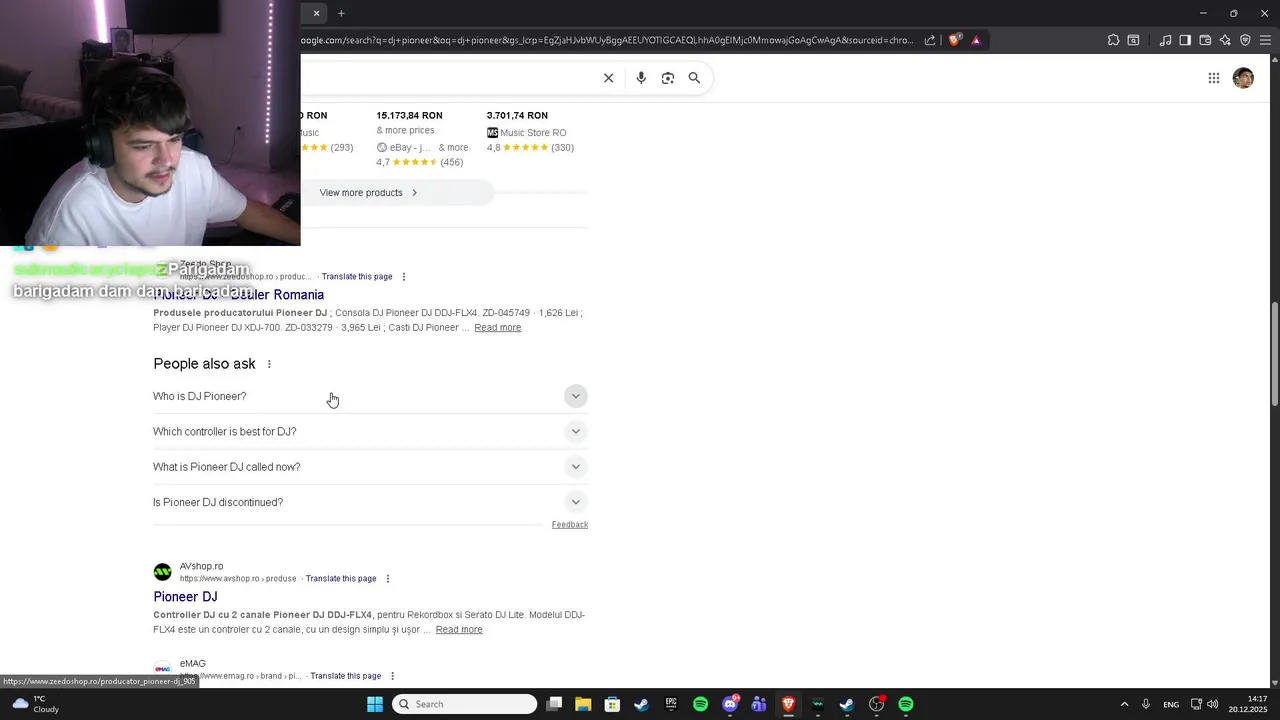
Task: Open the Brave playlist music note icon
Action: (1165, 40)
